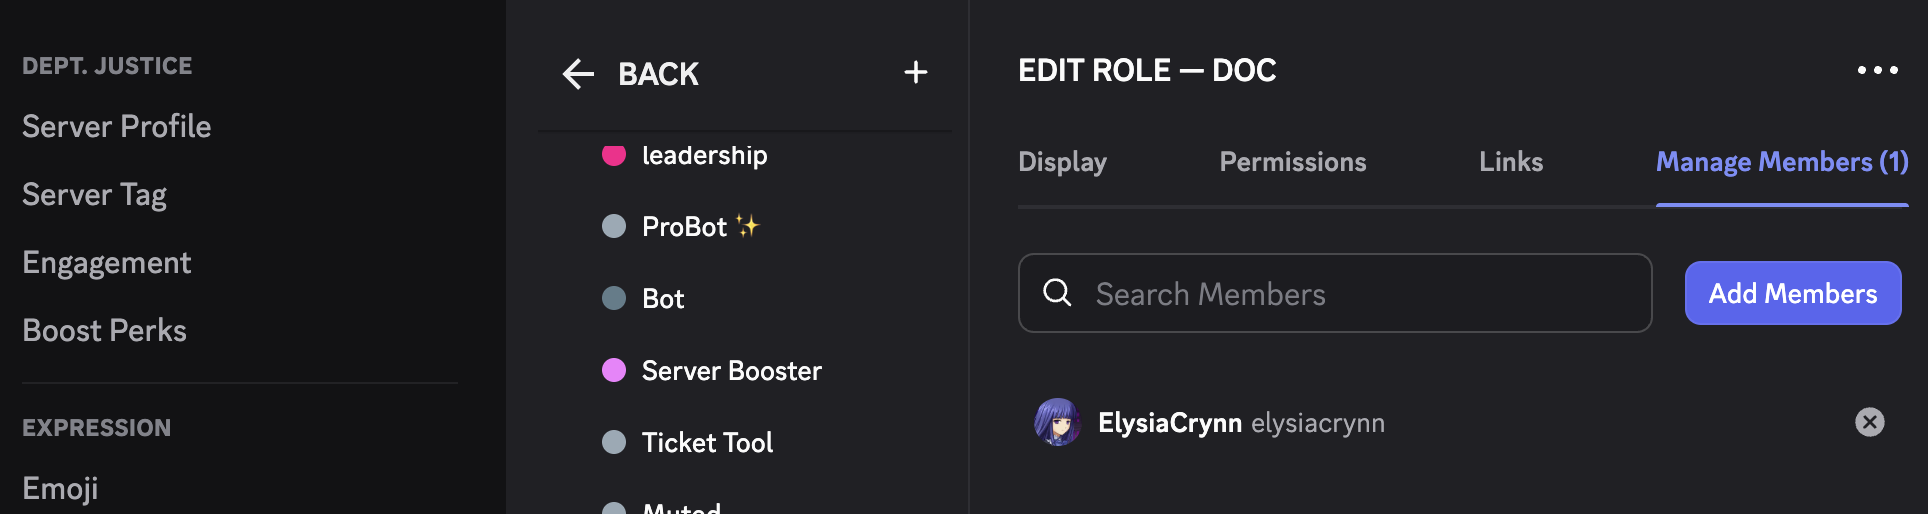Select the Bot role in list
The width and height of the screenshot is (1928, 514).
663,299
